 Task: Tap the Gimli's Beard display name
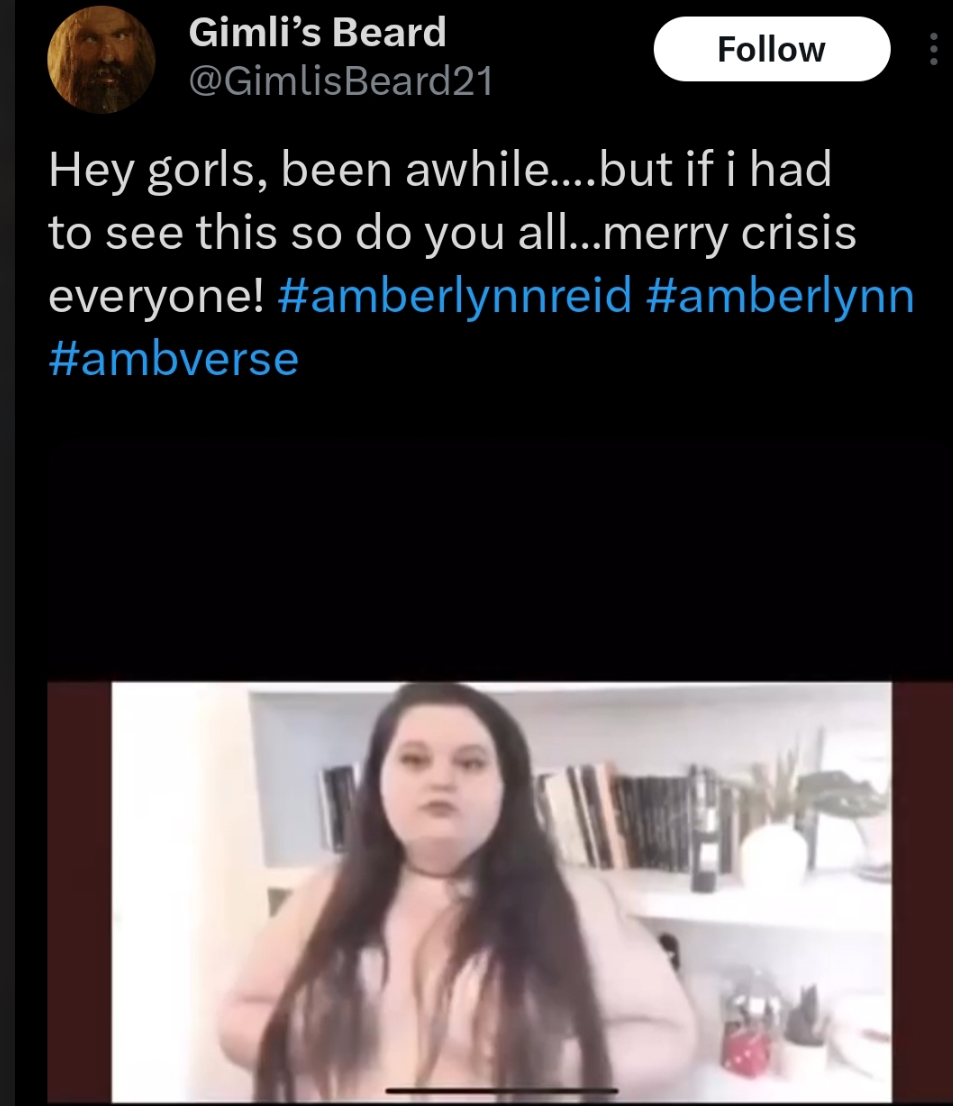coord(317,32)
